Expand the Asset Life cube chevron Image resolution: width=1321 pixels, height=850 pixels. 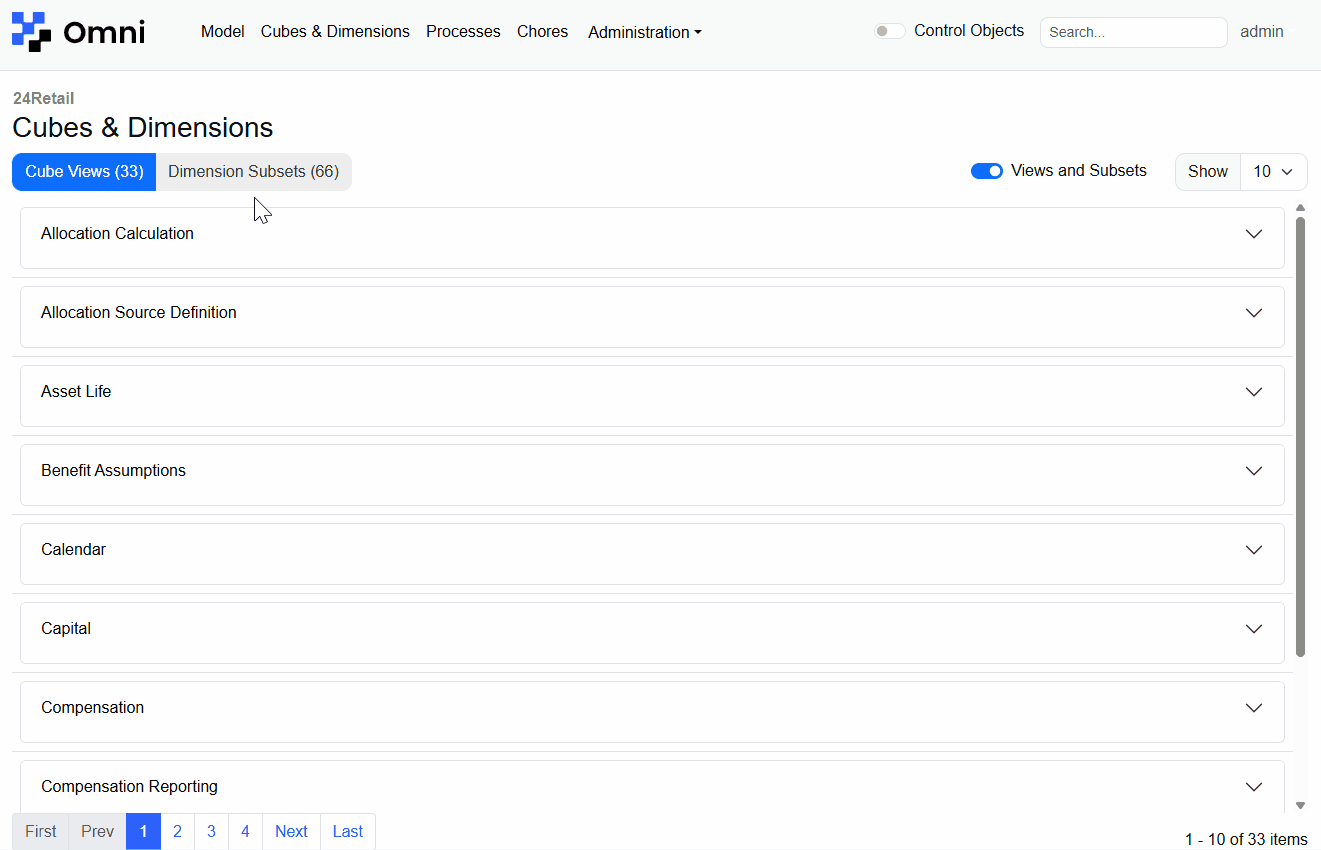point(1253,392)
